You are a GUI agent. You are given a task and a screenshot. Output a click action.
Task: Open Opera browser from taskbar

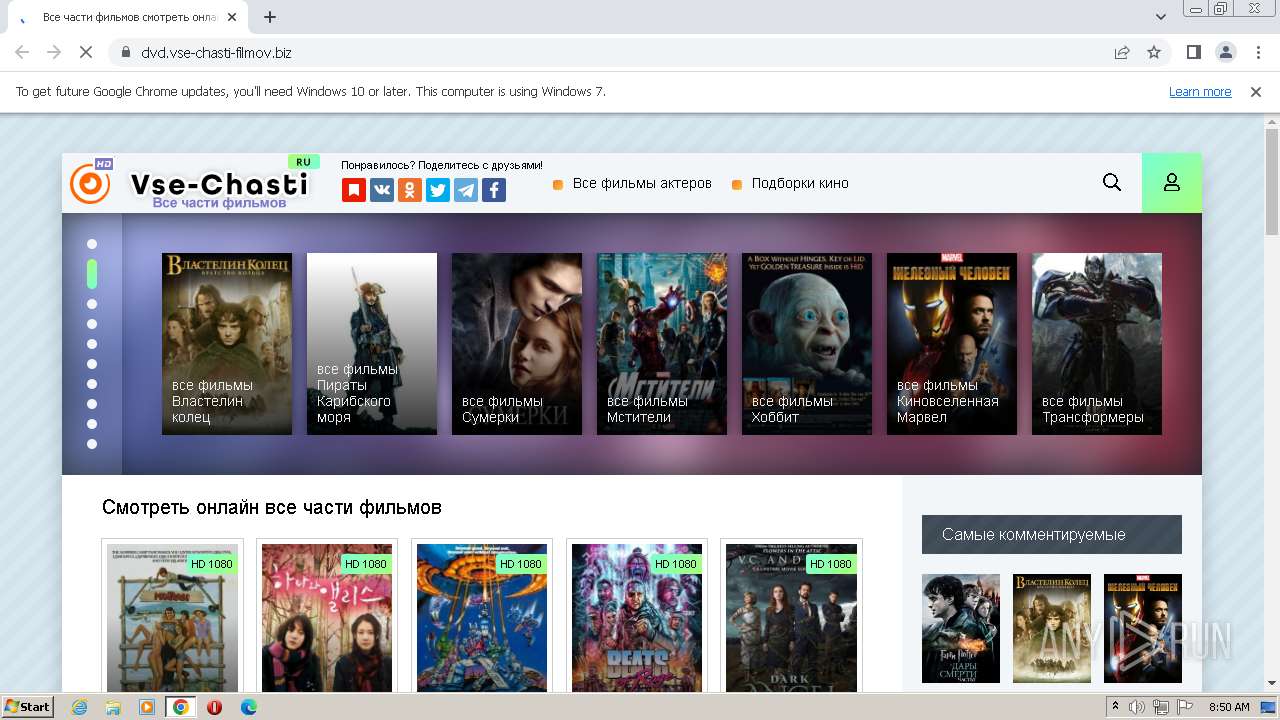214,707
